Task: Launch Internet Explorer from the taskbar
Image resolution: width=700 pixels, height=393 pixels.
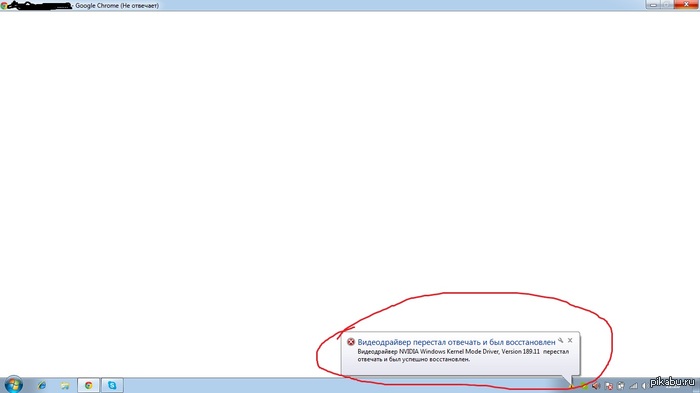Action: (42, 385)
